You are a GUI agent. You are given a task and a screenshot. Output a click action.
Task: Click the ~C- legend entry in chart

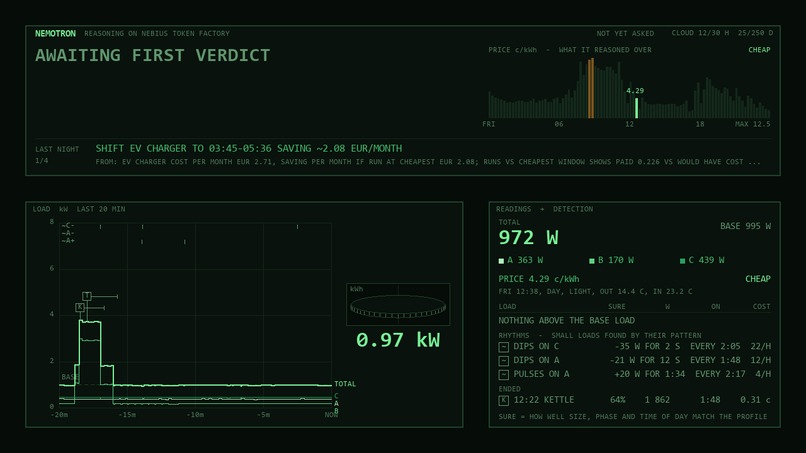(x=68, y=226)
